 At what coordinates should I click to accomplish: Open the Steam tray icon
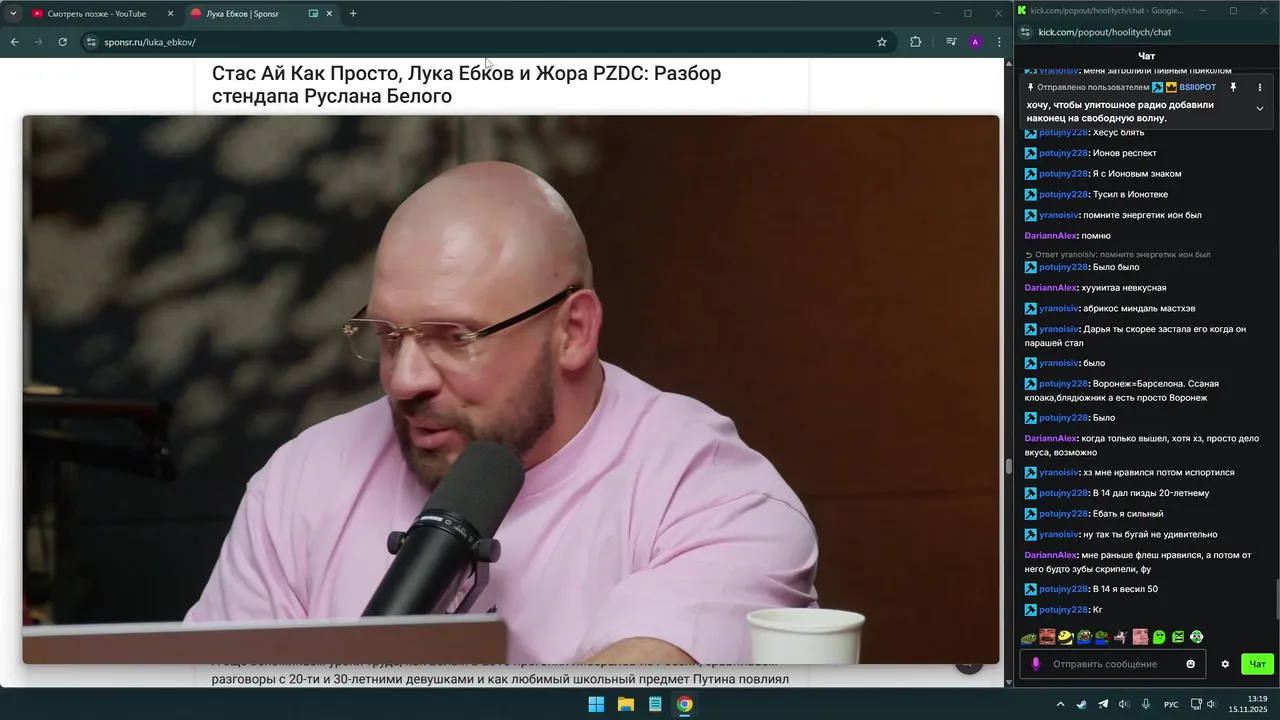1081,704
